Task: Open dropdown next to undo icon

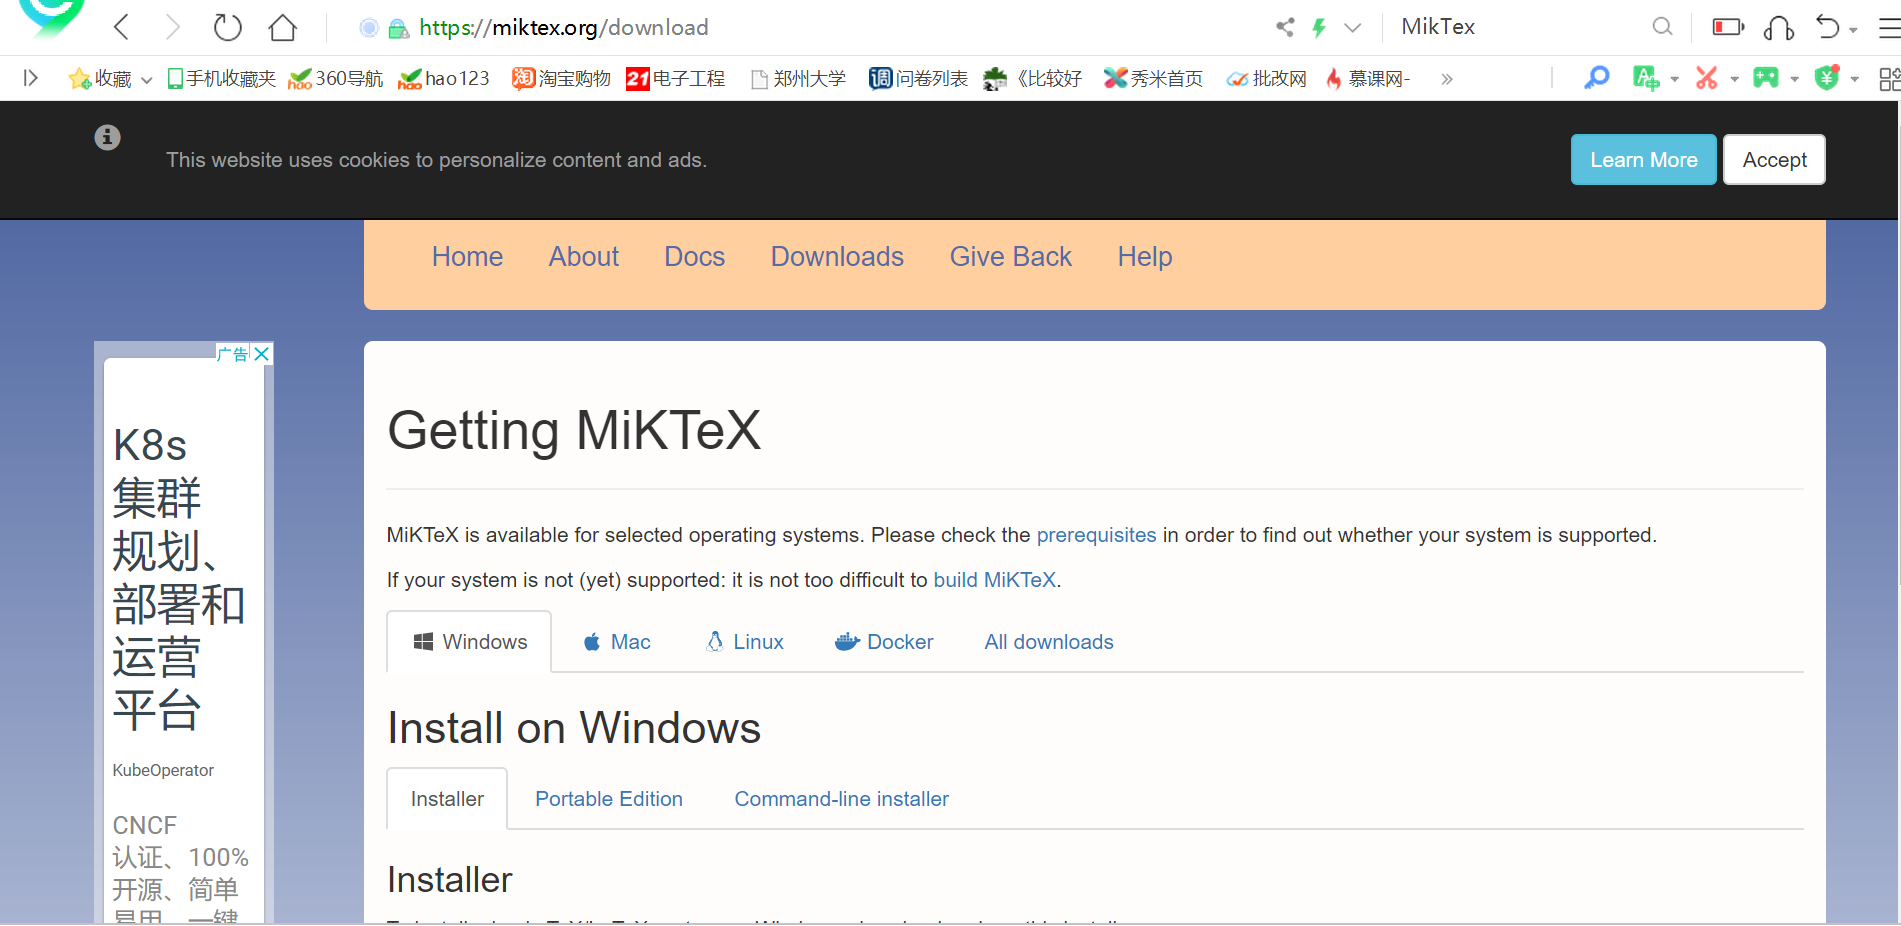Action: point(1853,30)
